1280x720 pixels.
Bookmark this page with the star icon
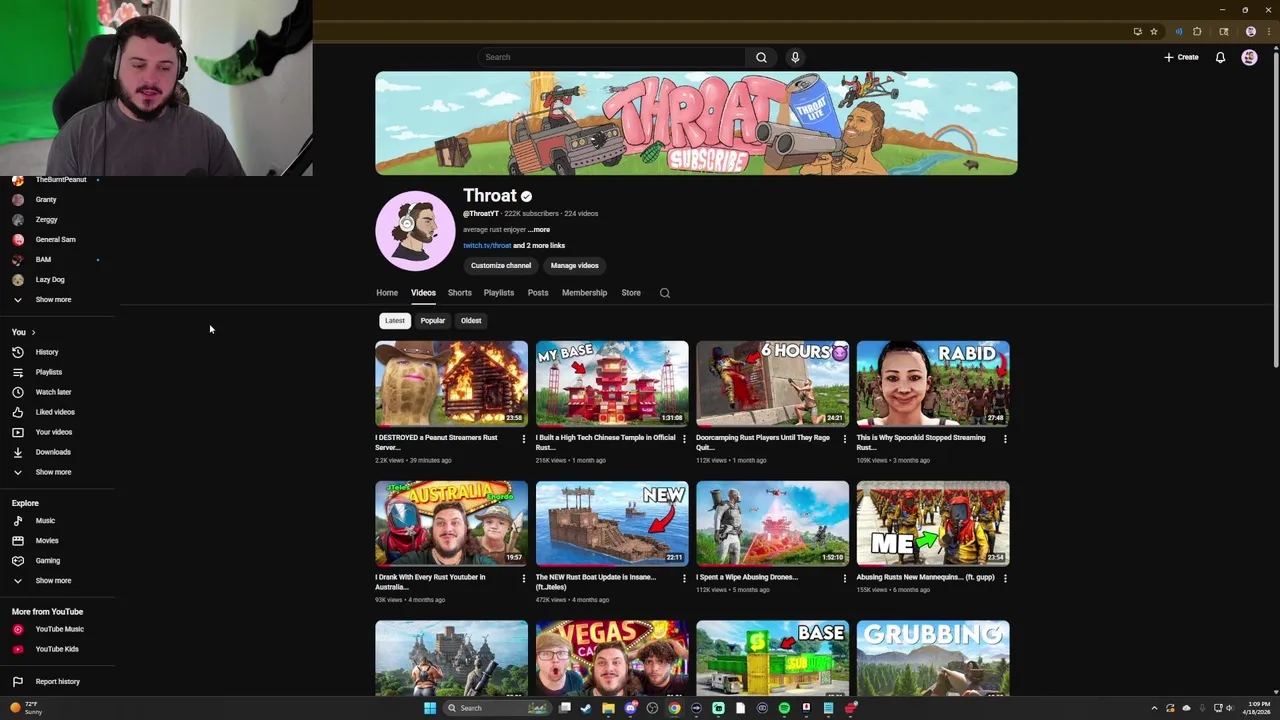(1153, 32)
